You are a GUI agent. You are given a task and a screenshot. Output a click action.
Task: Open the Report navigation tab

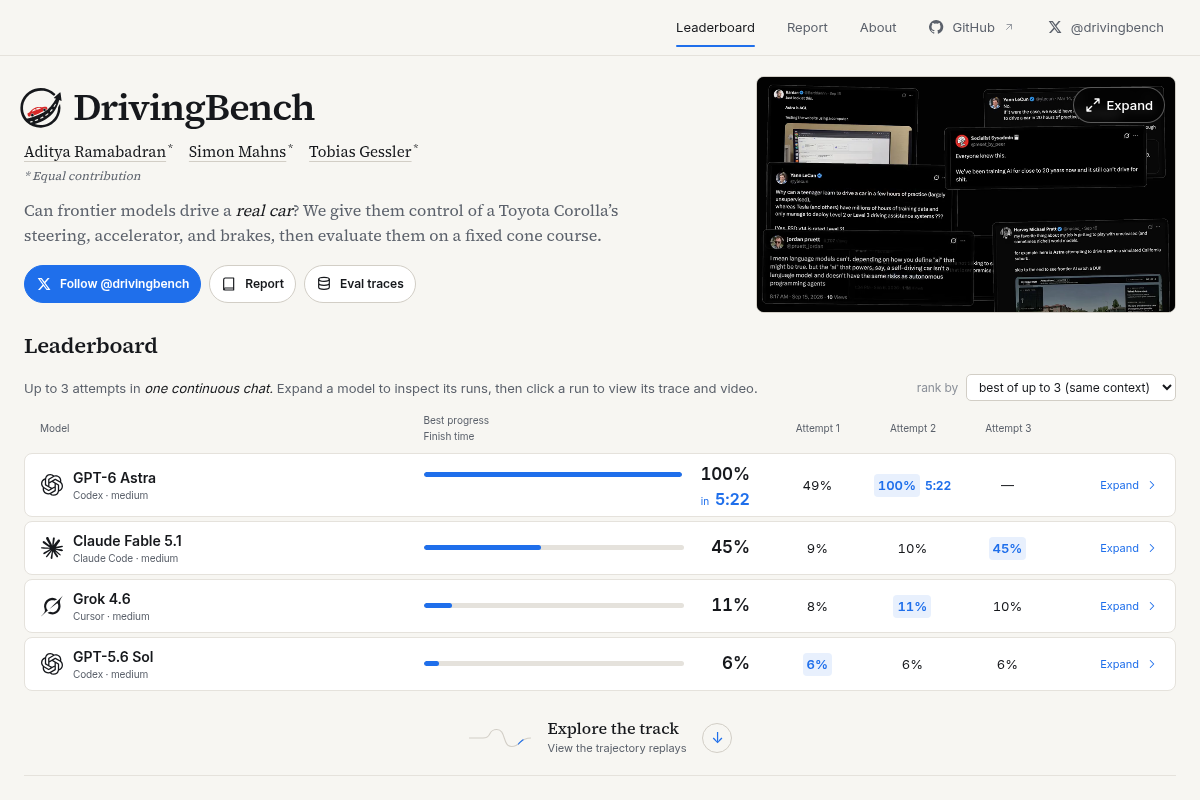coord(807,28)
